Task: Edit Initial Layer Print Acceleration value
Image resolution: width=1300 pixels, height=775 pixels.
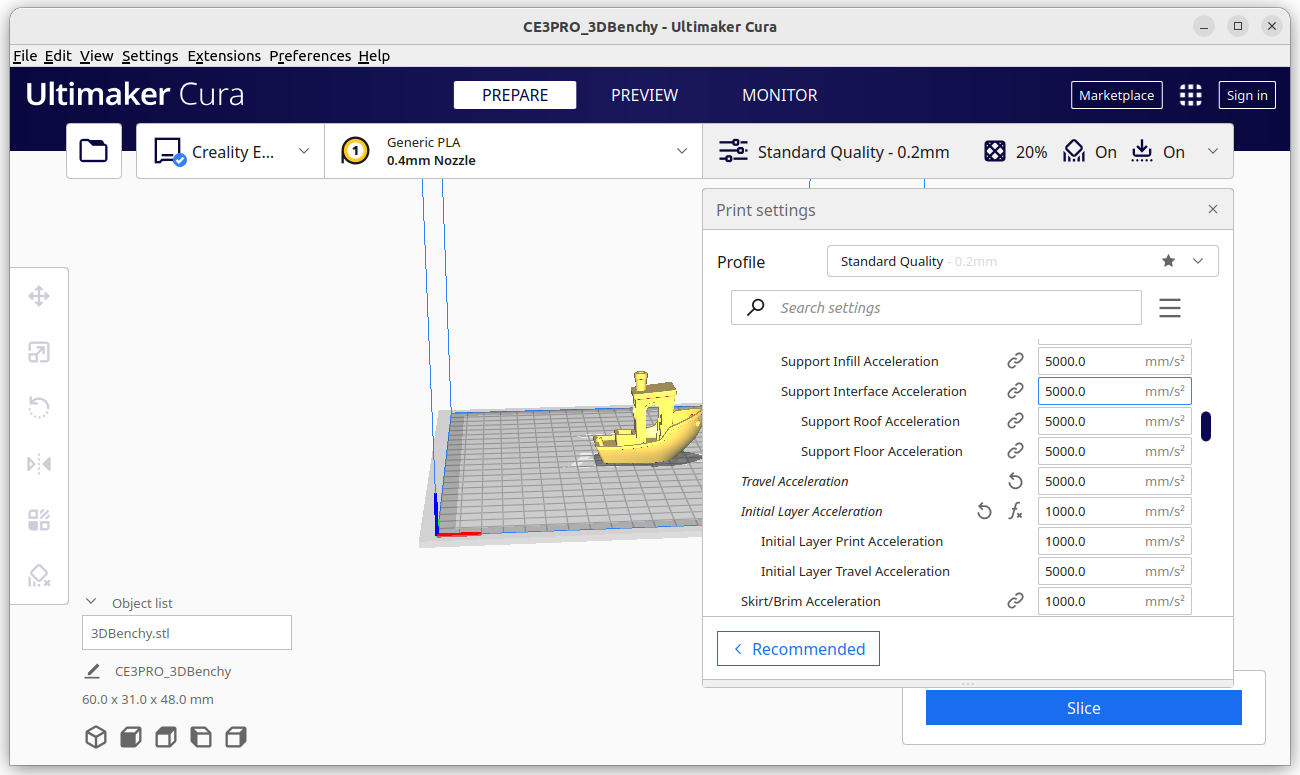Action: pyautogui.click(x=1115, y=541)
